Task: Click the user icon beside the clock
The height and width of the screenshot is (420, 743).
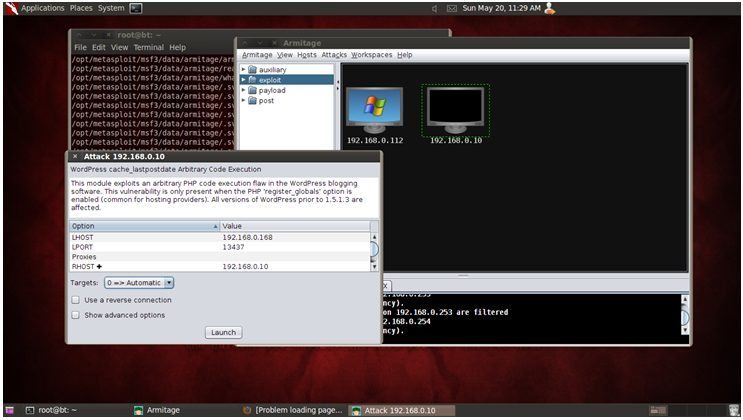Action: tap(550, 8)
